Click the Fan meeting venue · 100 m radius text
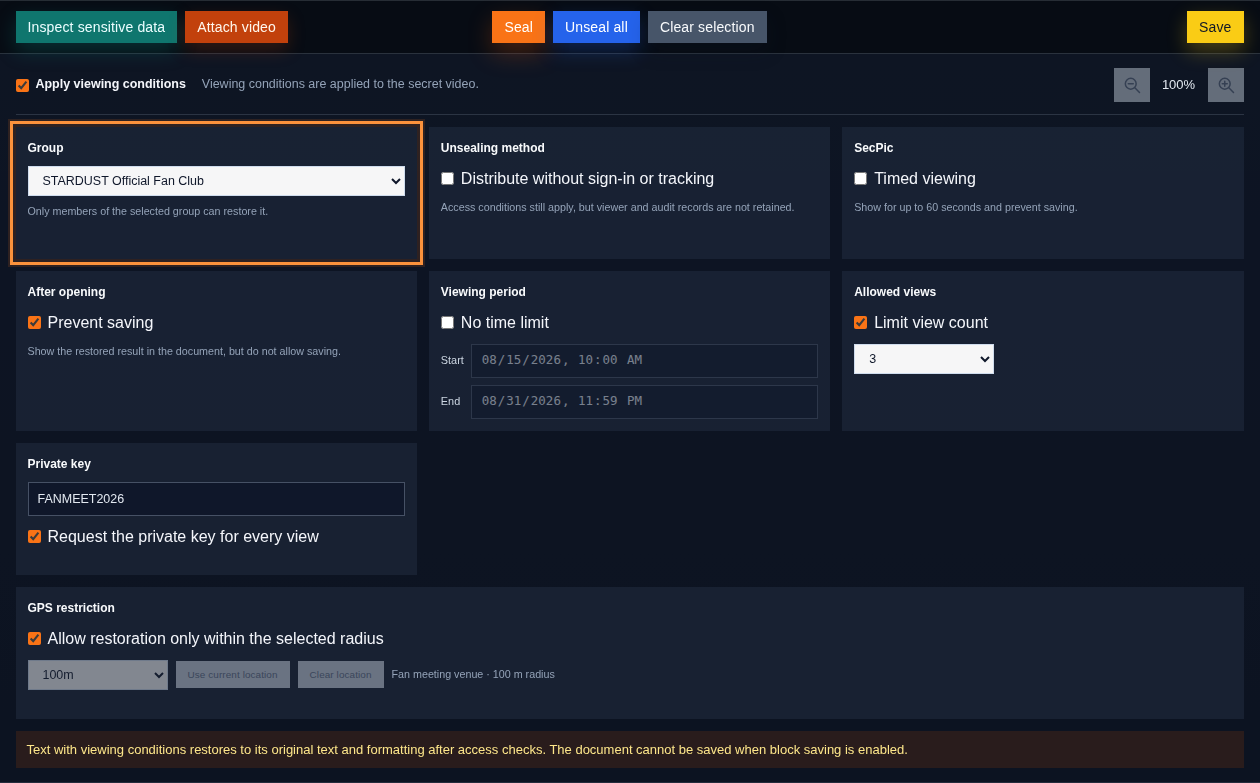 (x=473, y=674)
